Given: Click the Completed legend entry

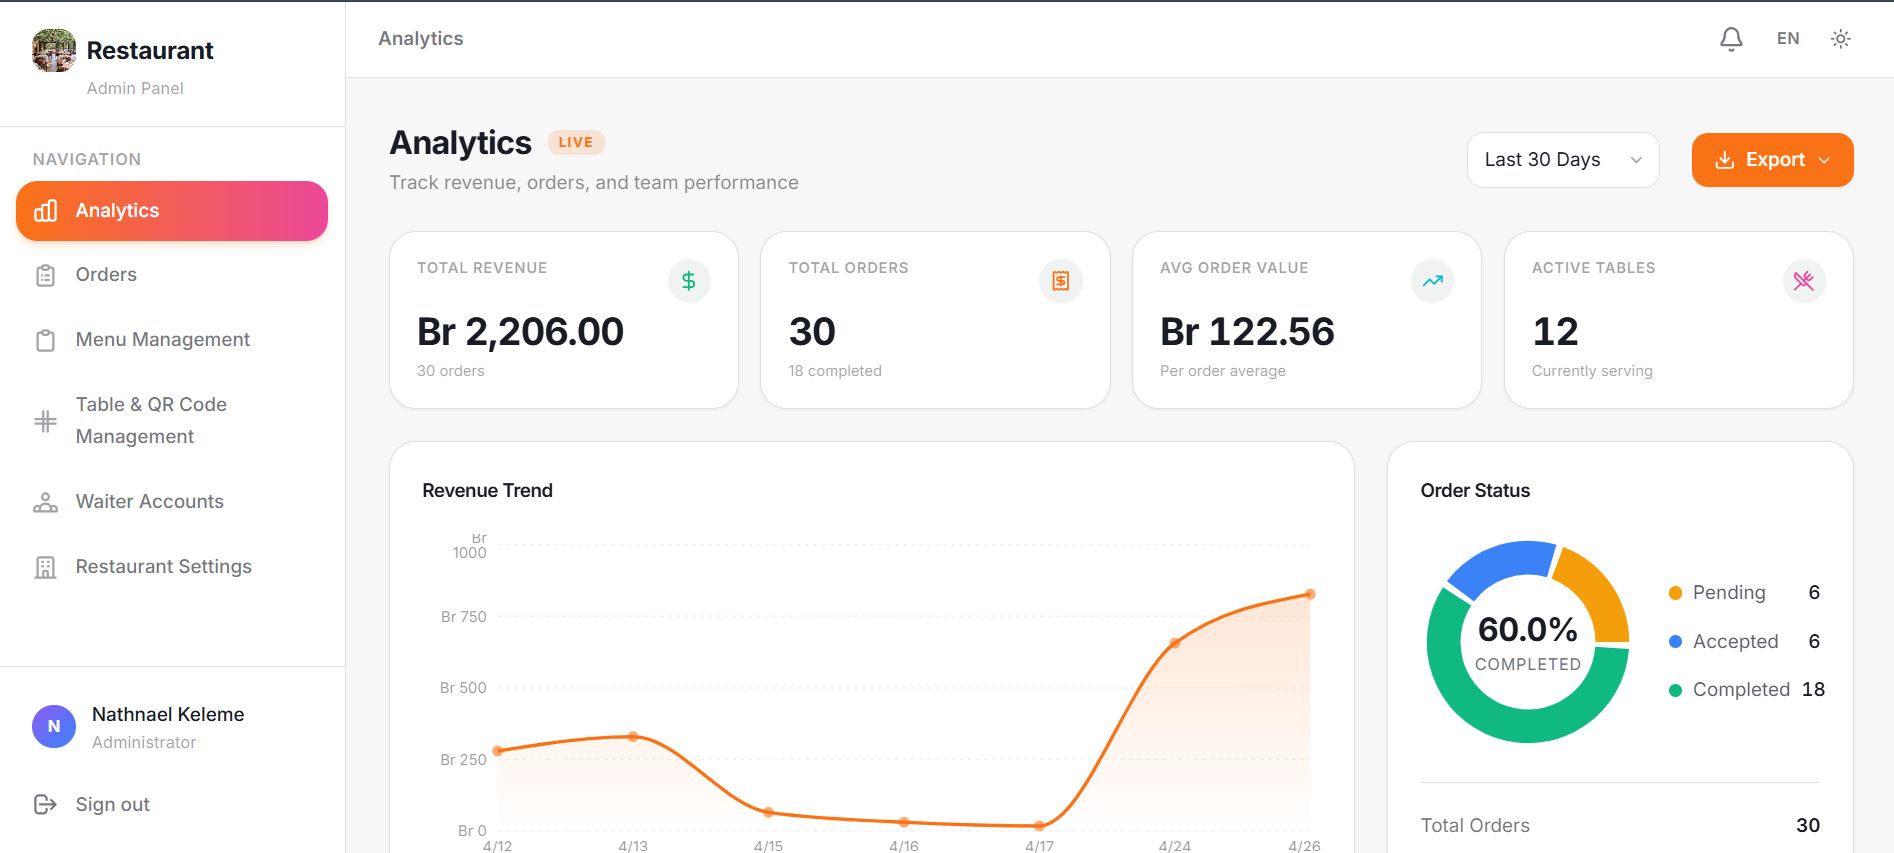Looking at the screenshot, I should tap(1747, 690).
